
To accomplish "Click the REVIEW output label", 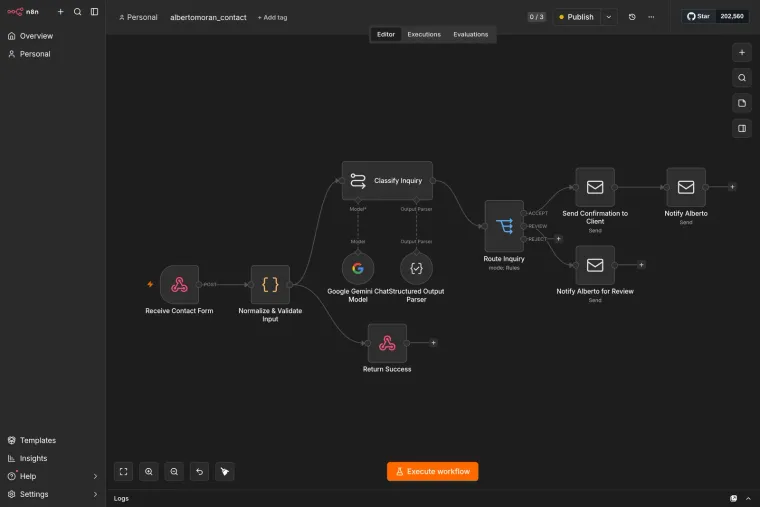I will click(x=538, y=226).
